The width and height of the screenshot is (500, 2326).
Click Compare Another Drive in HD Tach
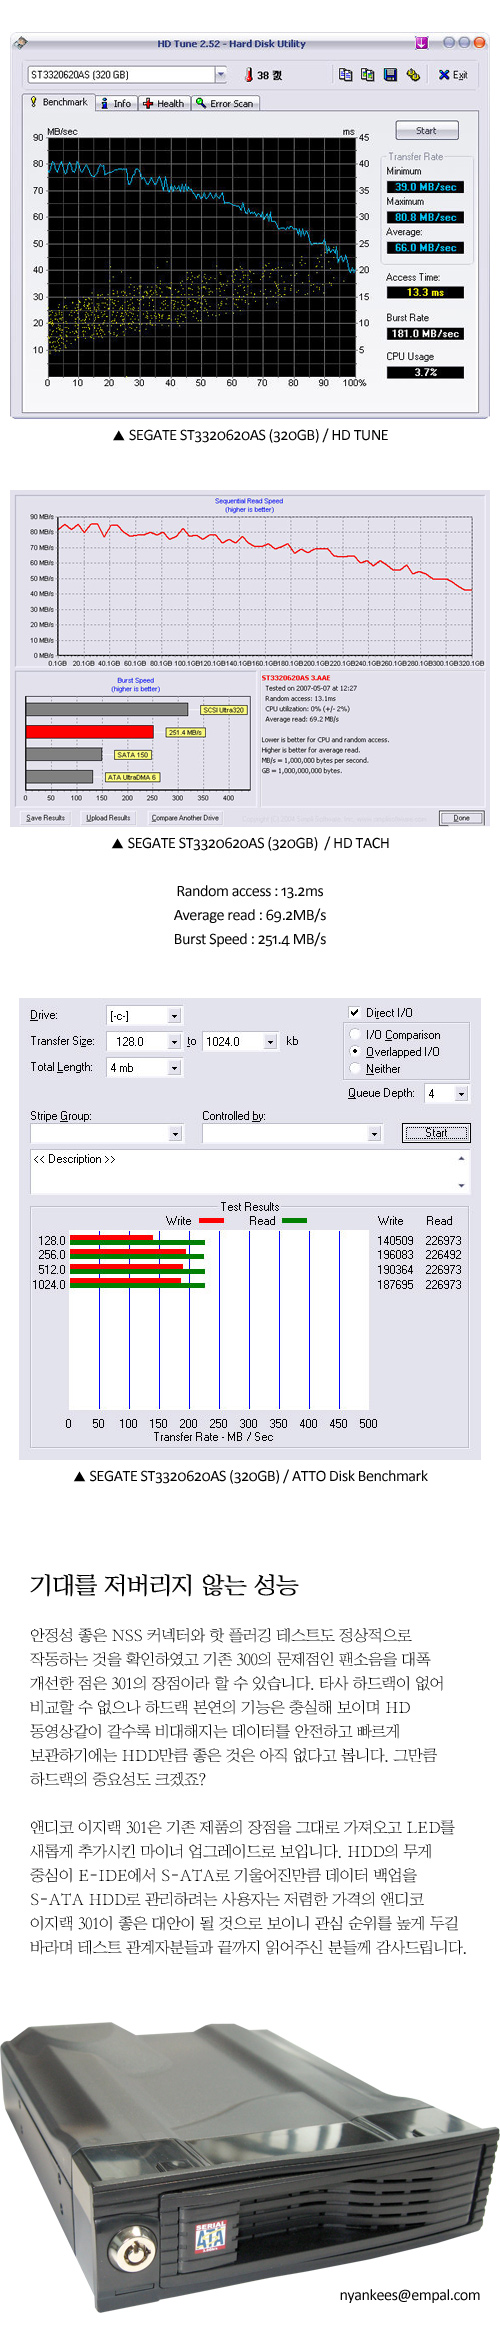[185, 817]
